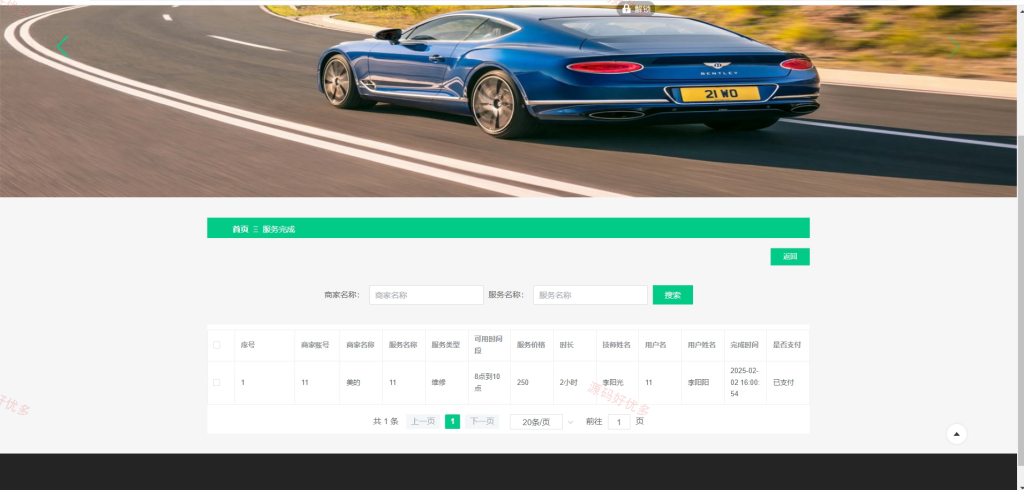
Task: Click the 8点到10点 time slot cell
Action: (x=487, y=382)
